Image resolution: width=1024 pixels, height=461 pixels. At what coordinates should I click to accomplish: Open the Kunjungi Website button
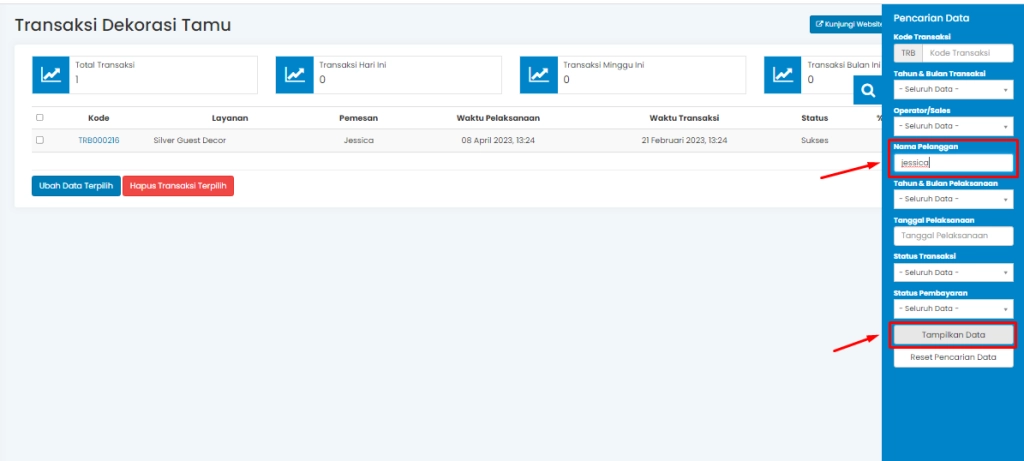[847, 24]
